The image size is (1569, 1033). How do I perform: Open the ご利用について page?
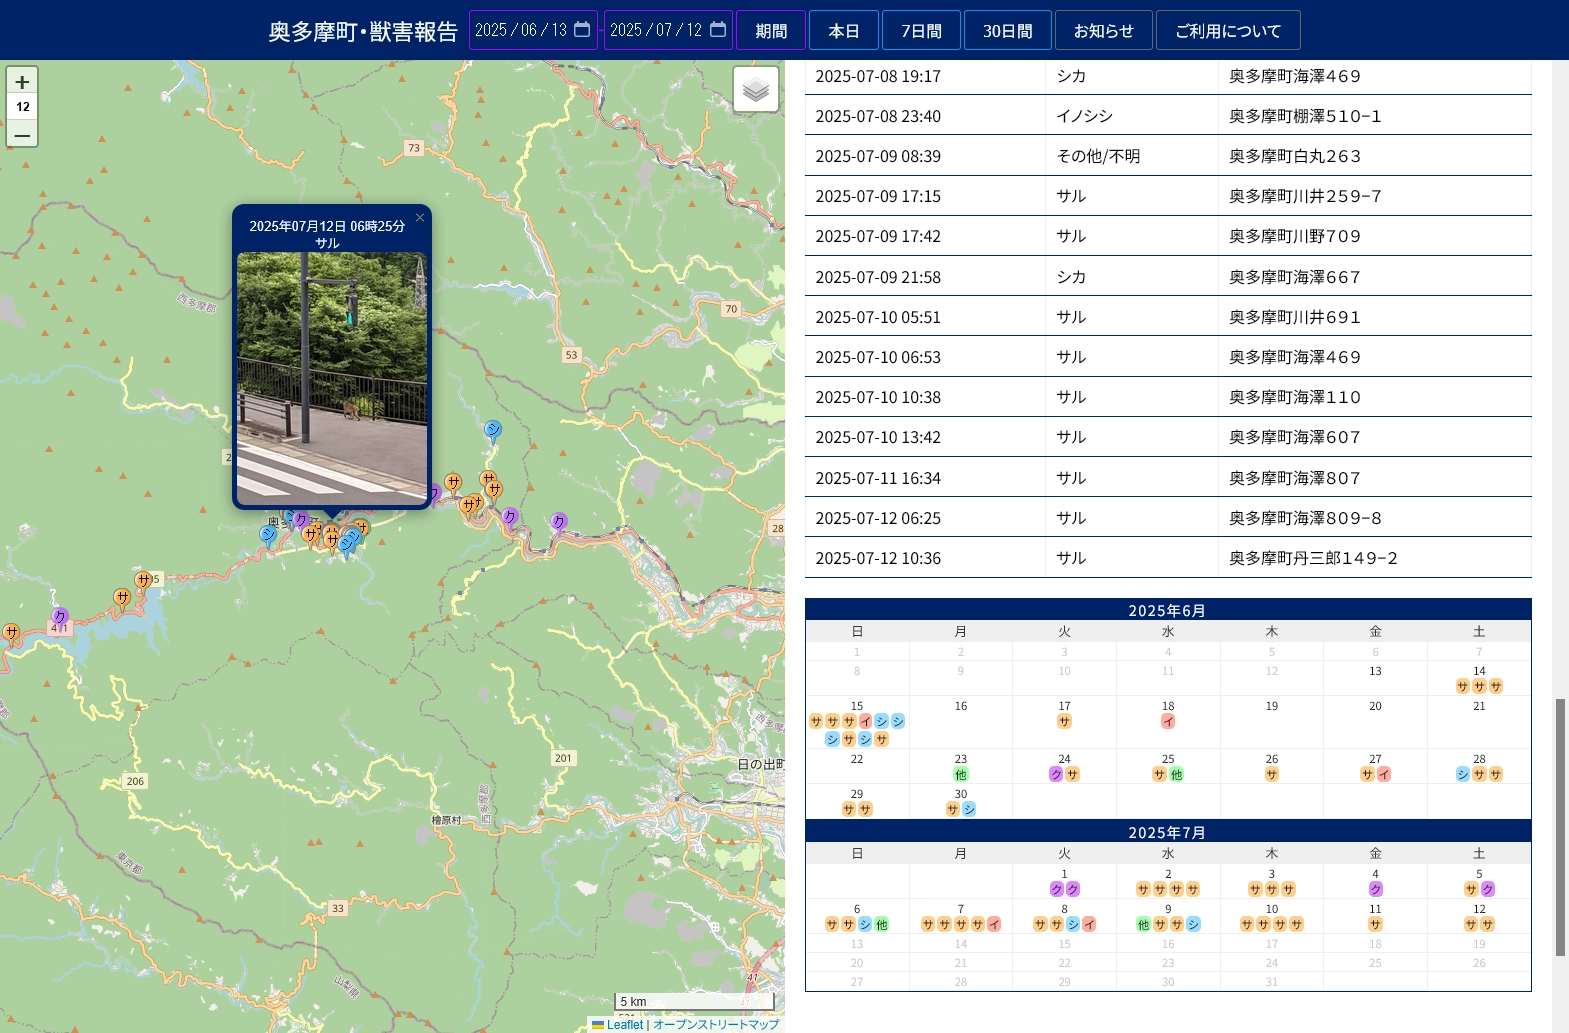tap(1227, 31)
